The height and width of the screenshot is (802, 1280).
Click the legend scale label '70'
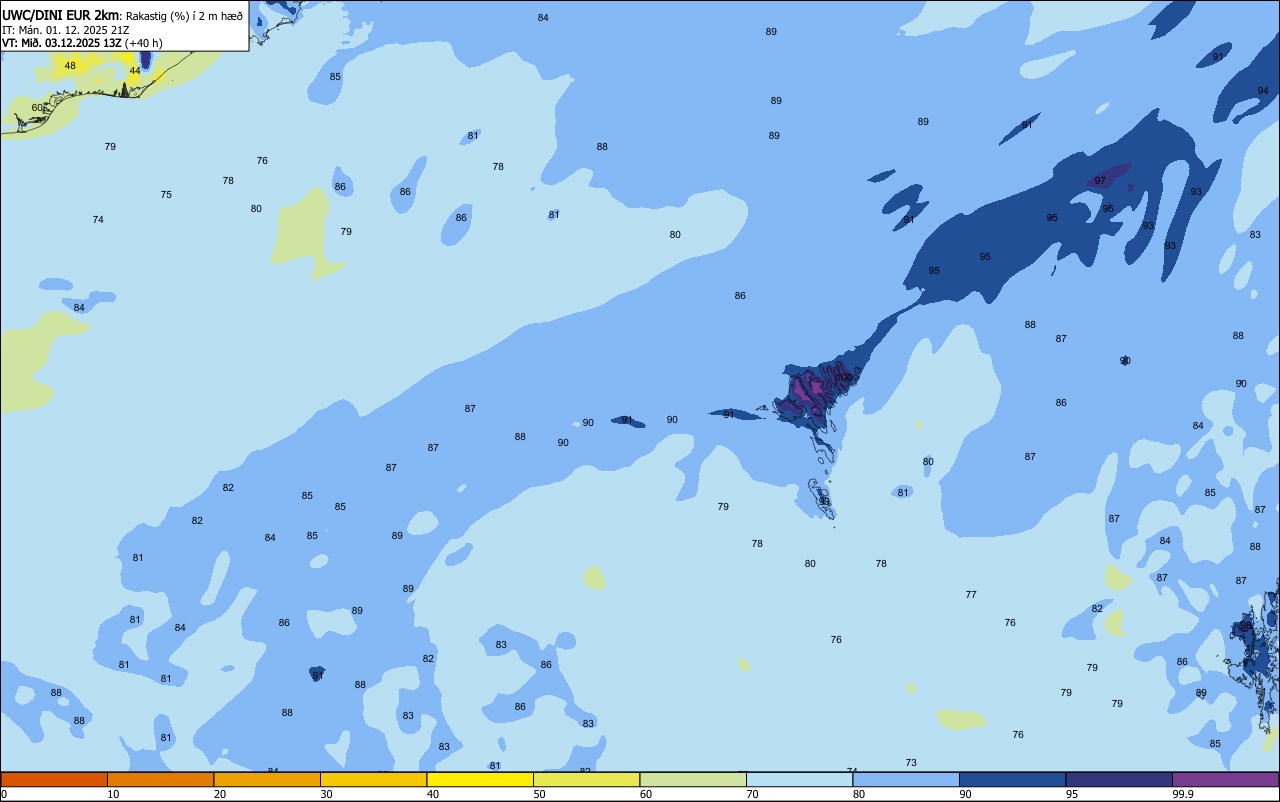tap(752, 794)
